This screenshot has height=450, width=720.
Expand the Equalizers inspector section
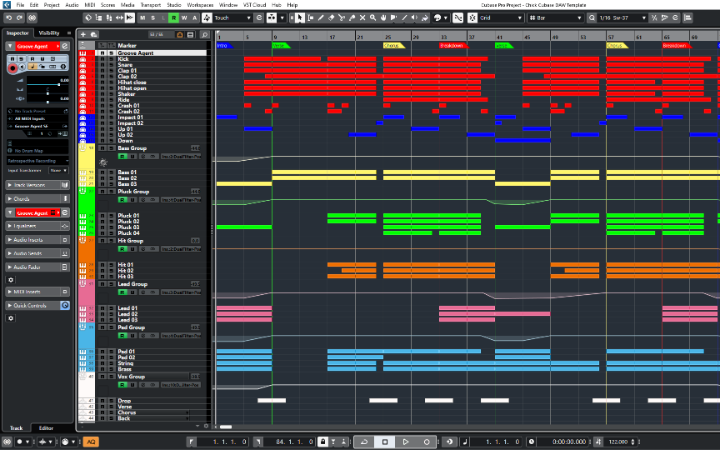[x=38, y=226]
